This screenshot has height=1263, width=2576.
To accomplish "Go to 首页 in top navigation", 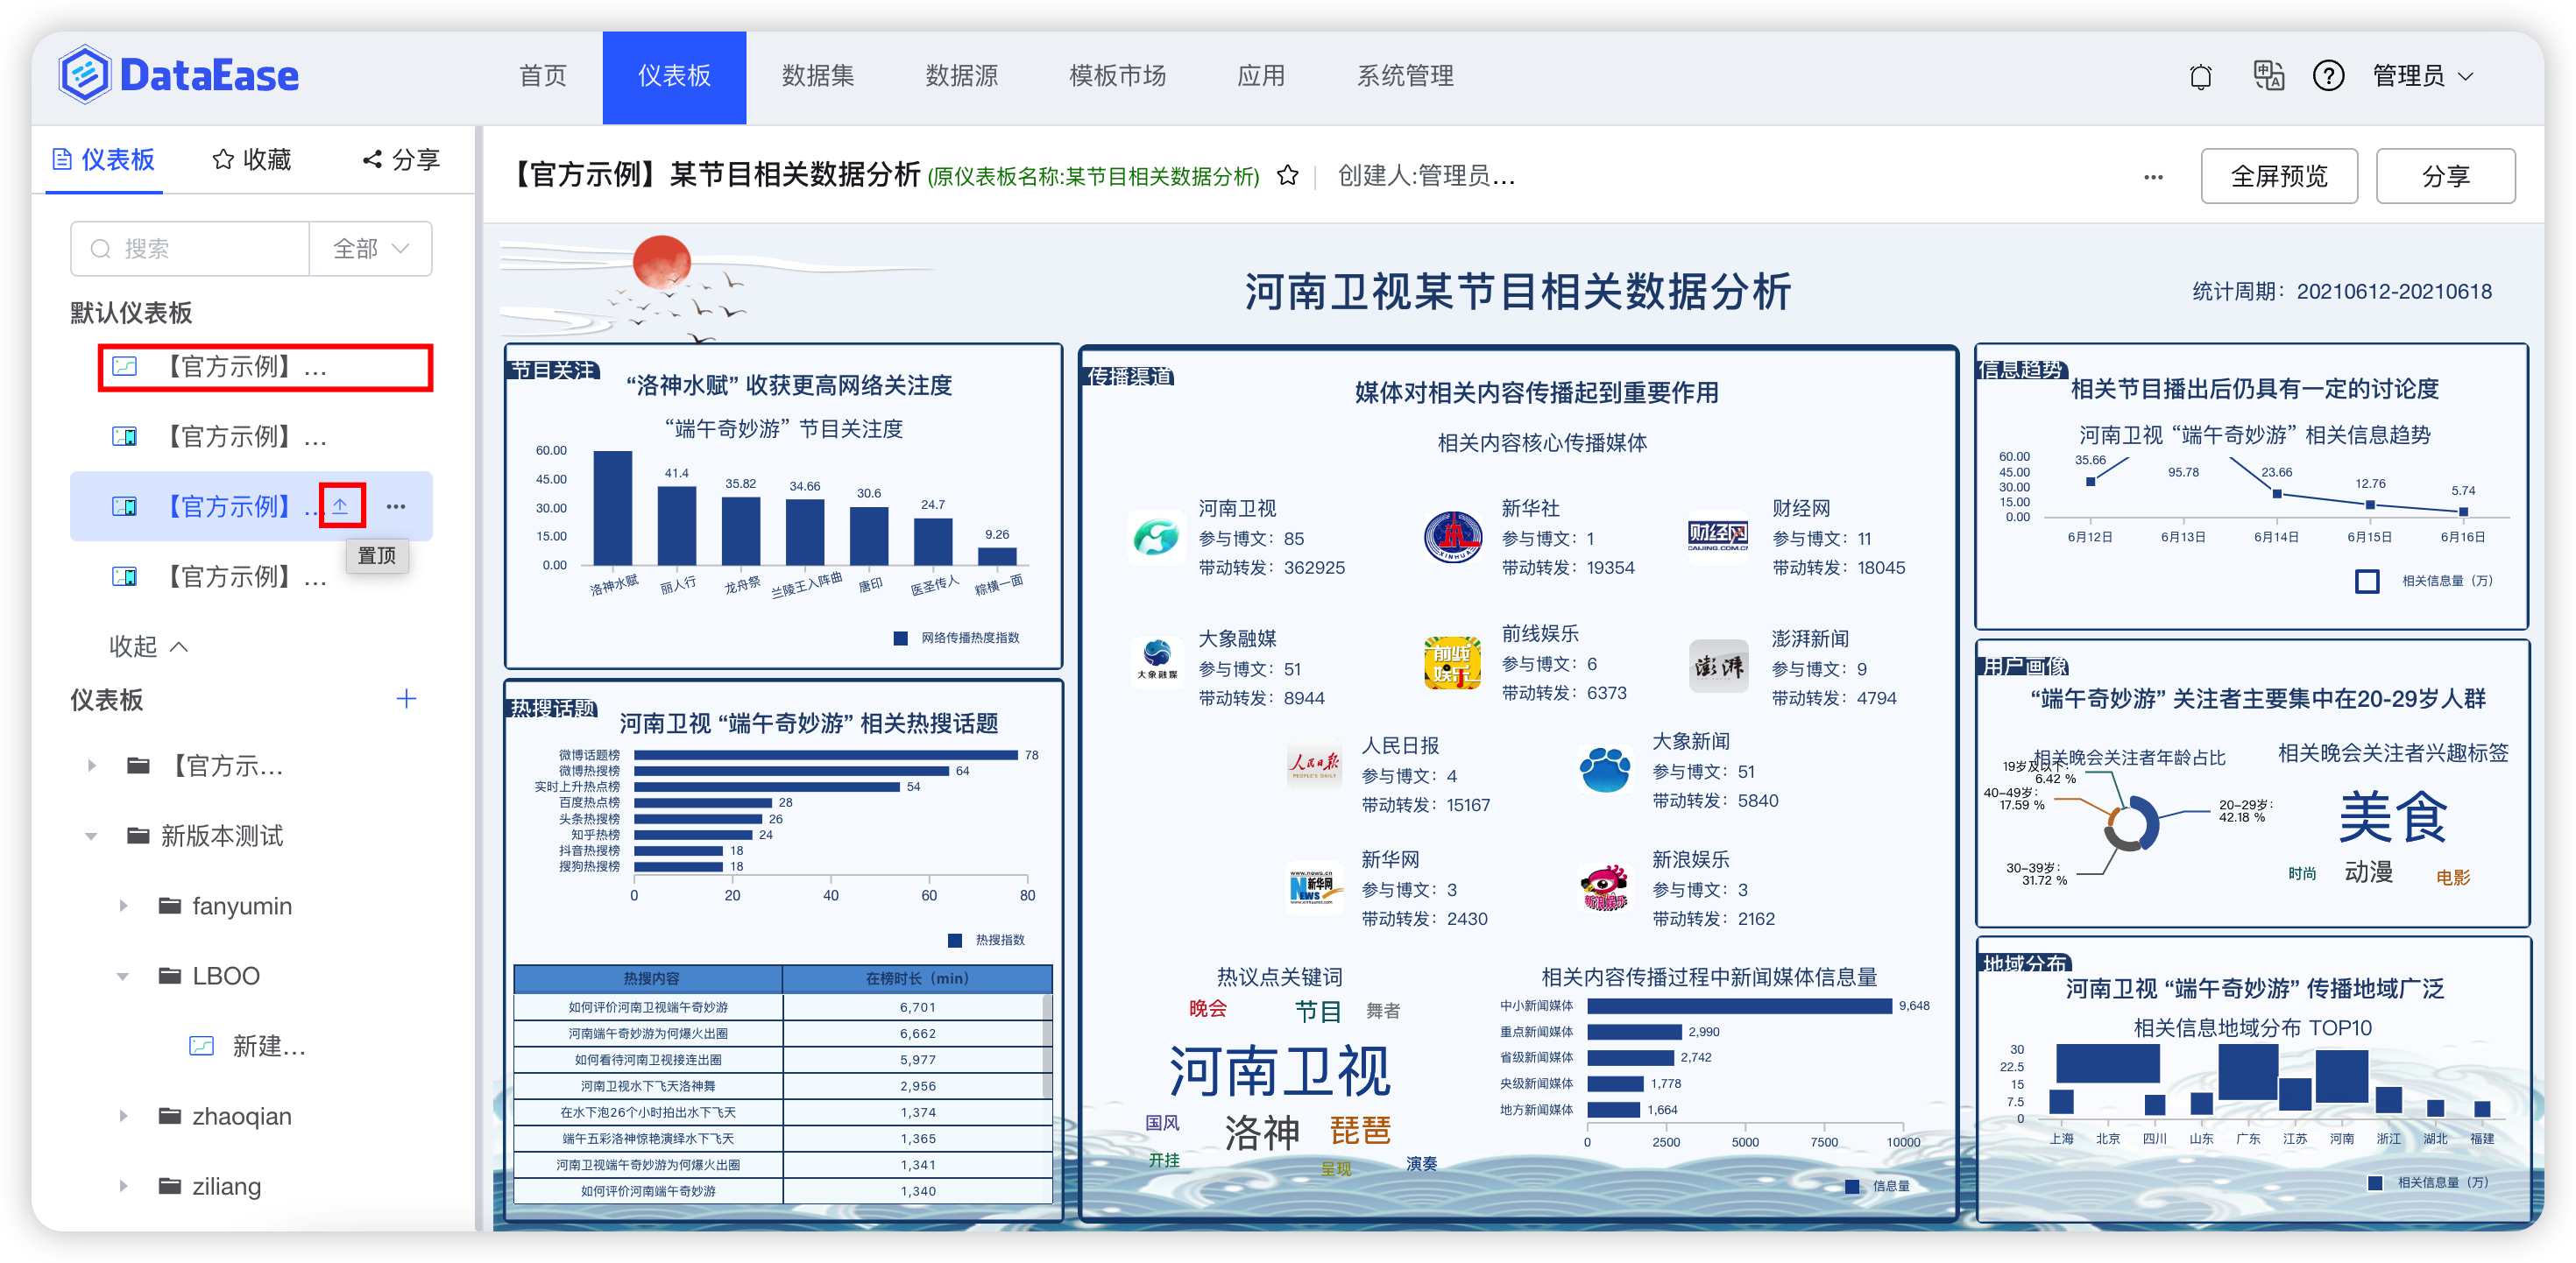I will click(543, 76).
